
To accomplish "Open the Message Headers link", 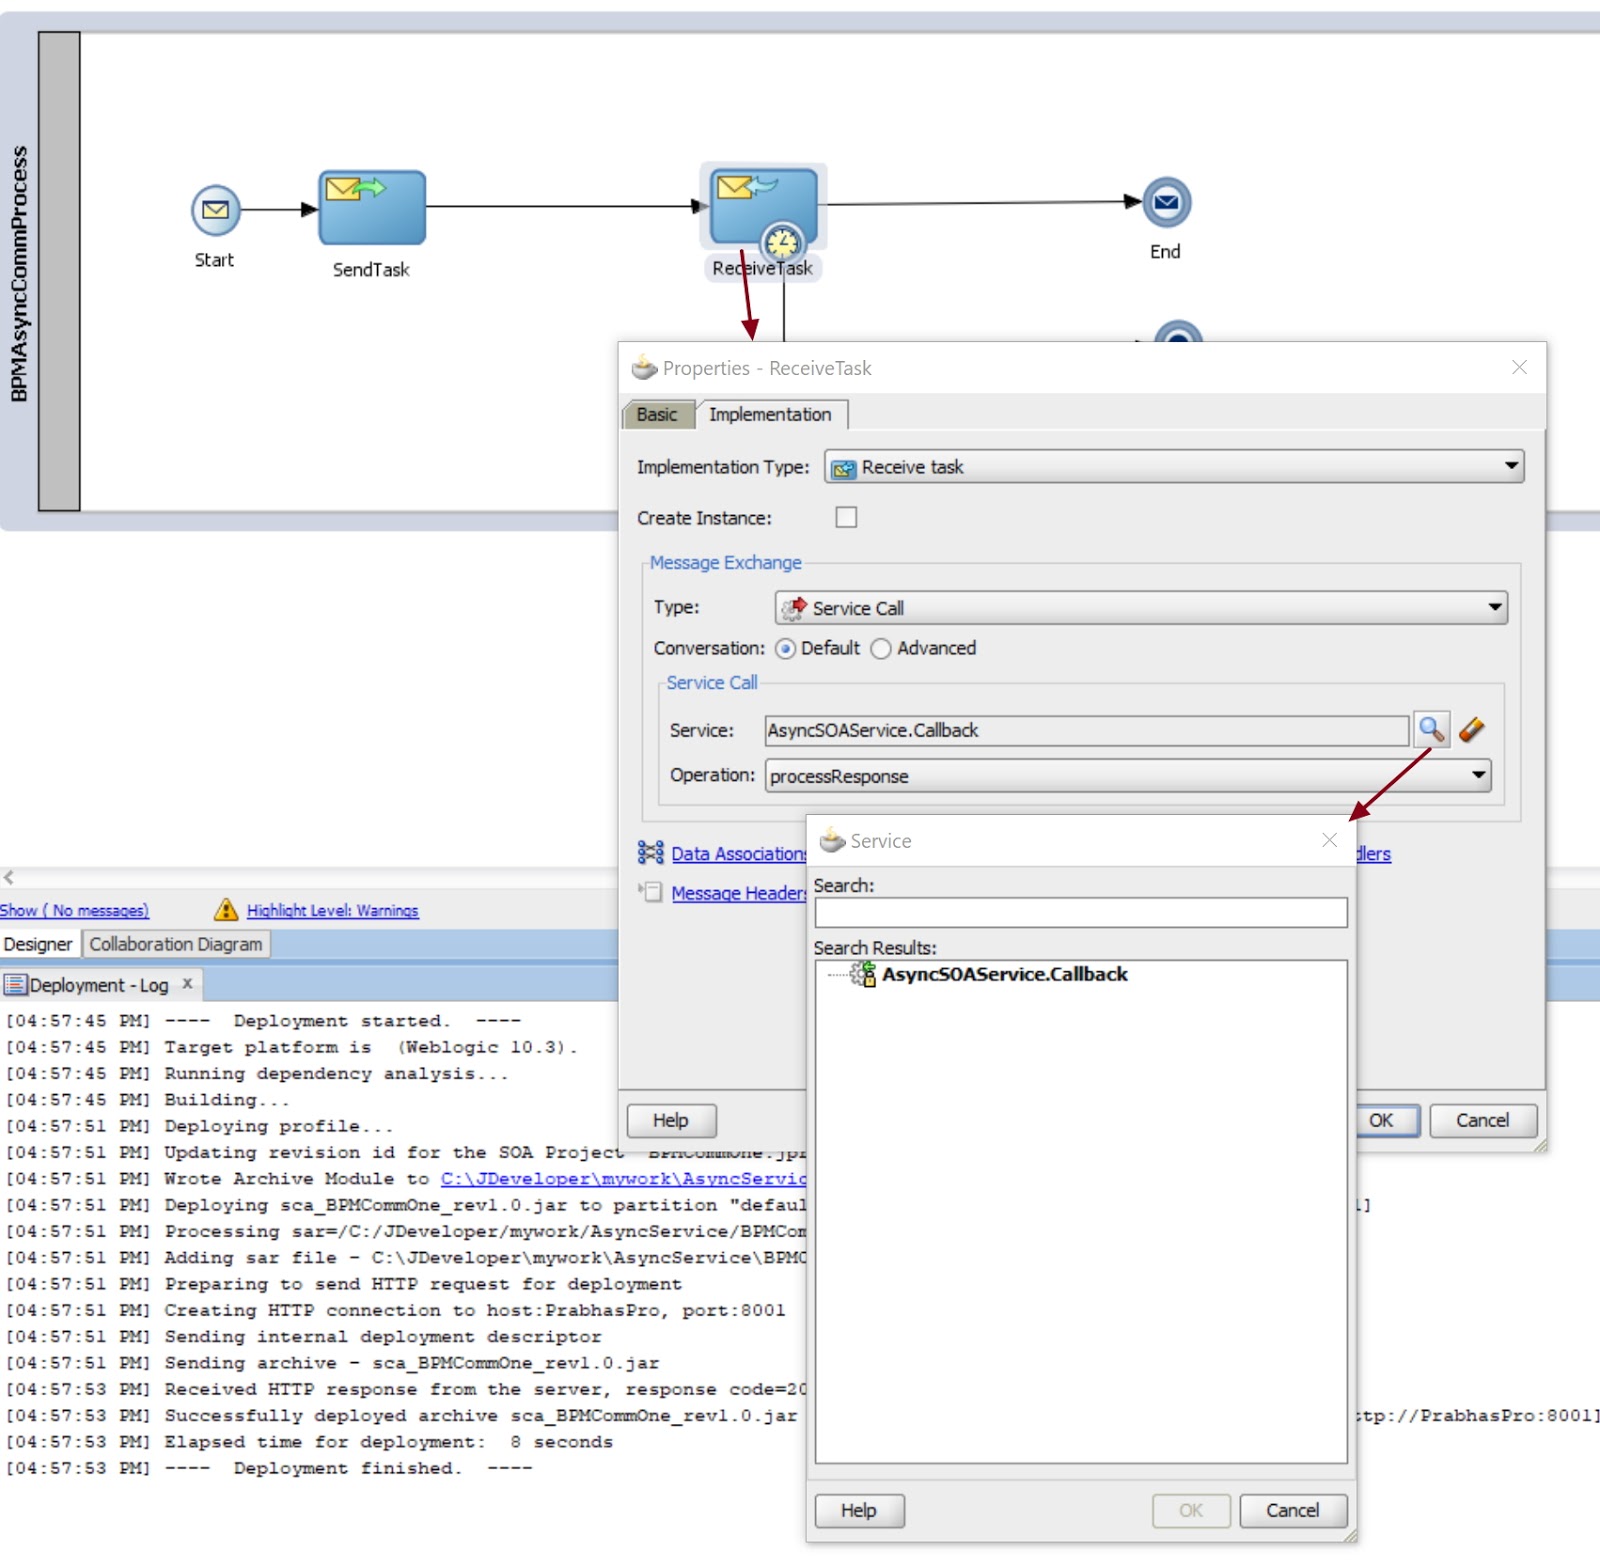I will [738, 893].
